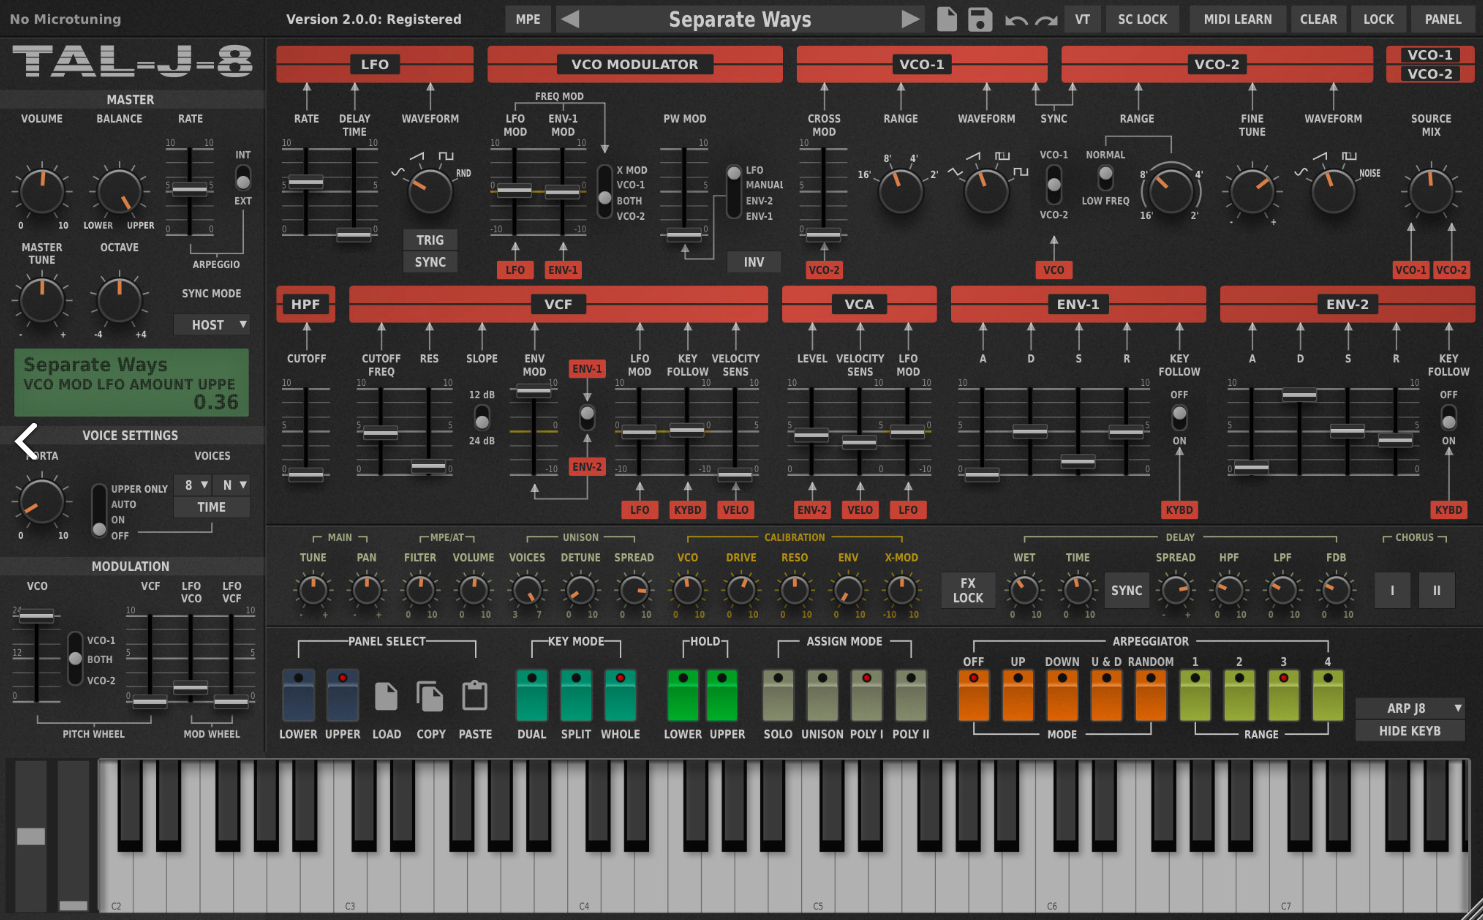Create a new preset file icon

947,19
